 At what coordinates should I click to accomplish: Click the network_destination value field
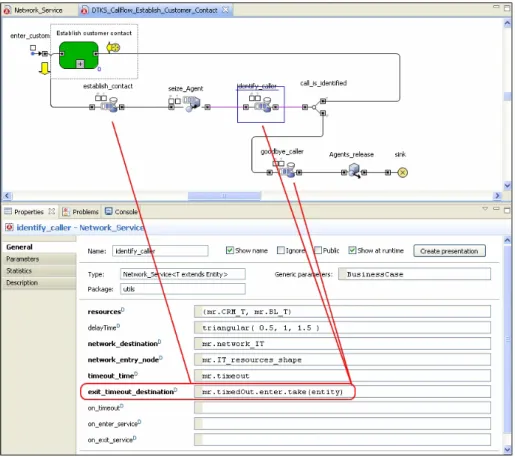click(x=342, y=344)
